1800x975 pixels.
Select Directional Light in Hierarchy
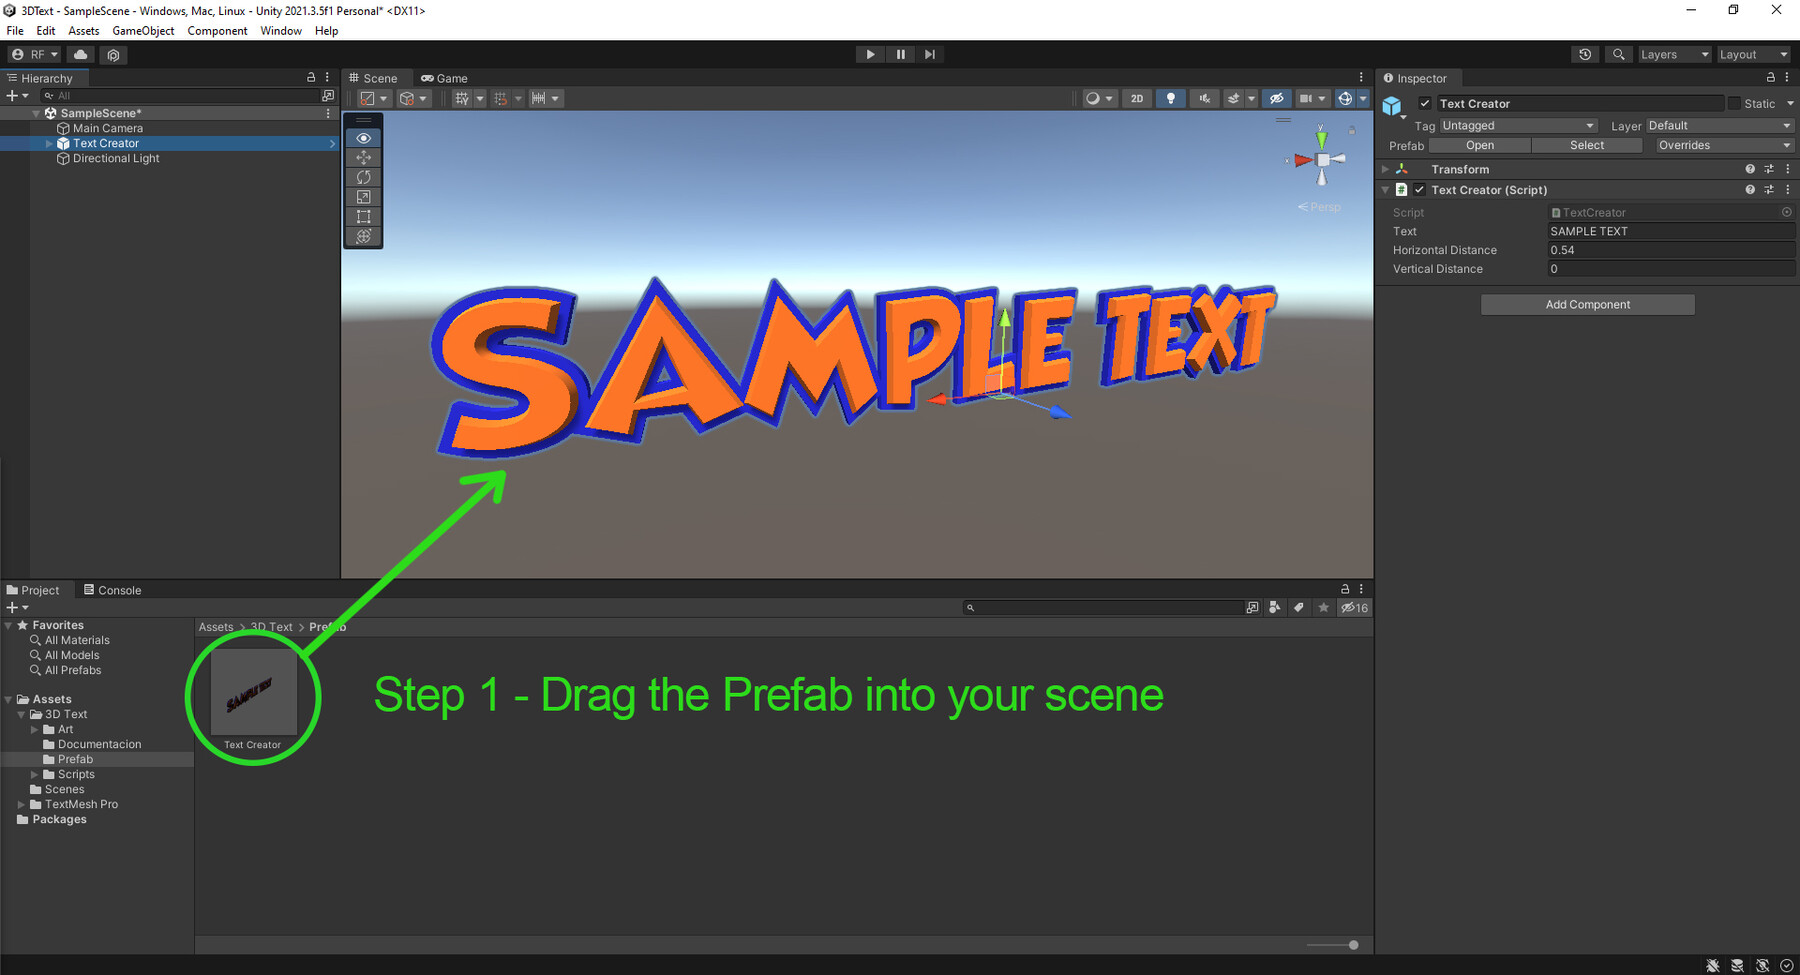tap(116, 158)
